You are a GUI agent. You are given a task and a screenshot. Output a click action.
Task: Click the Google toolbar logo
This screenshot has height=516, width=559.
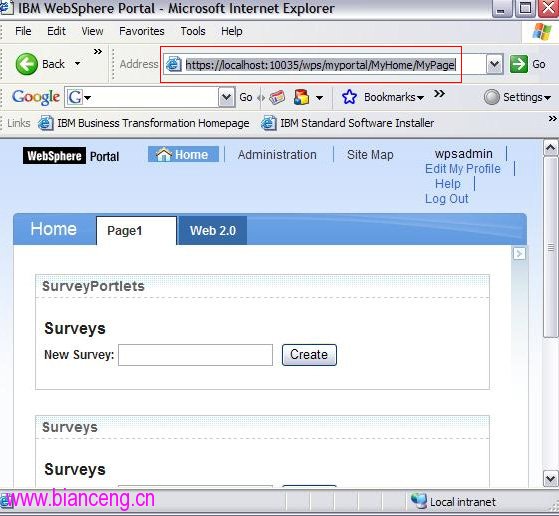(x=36, y=97)
